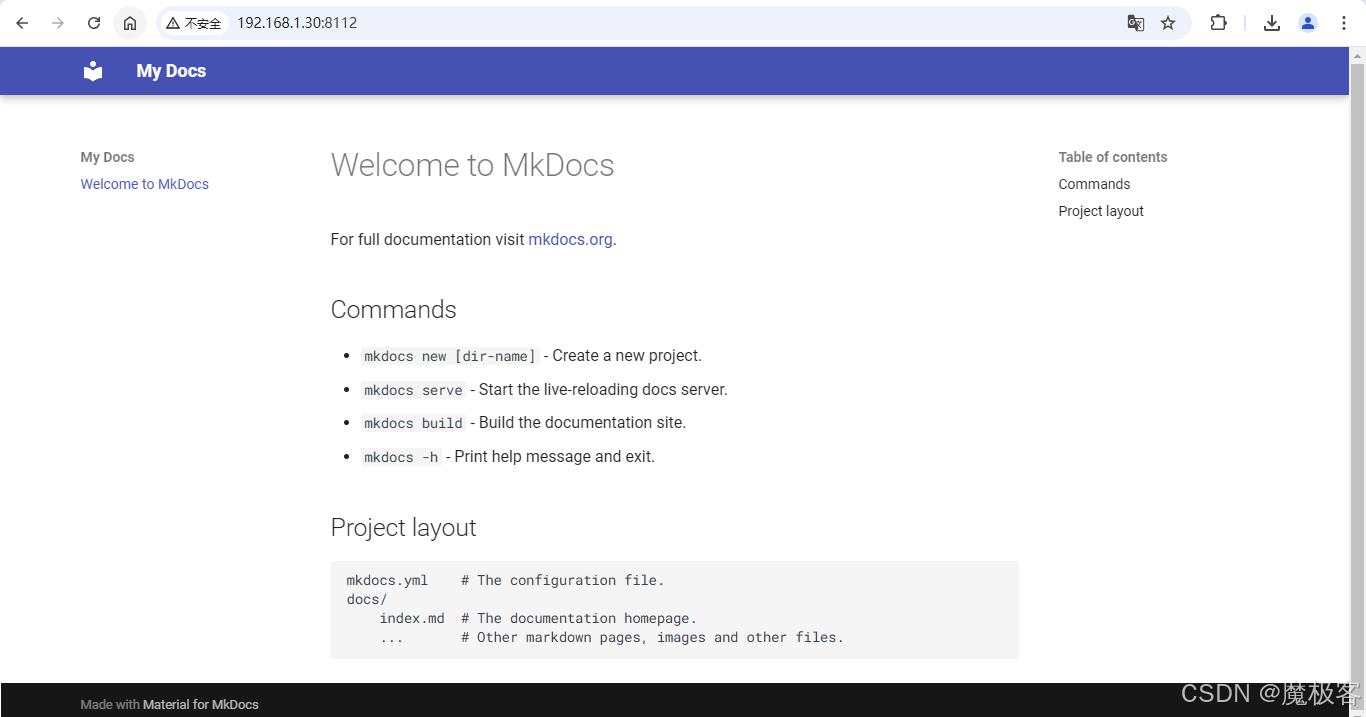
Task: Jump to Project layout in table of contents
Action: click(x=1101, y=211)
